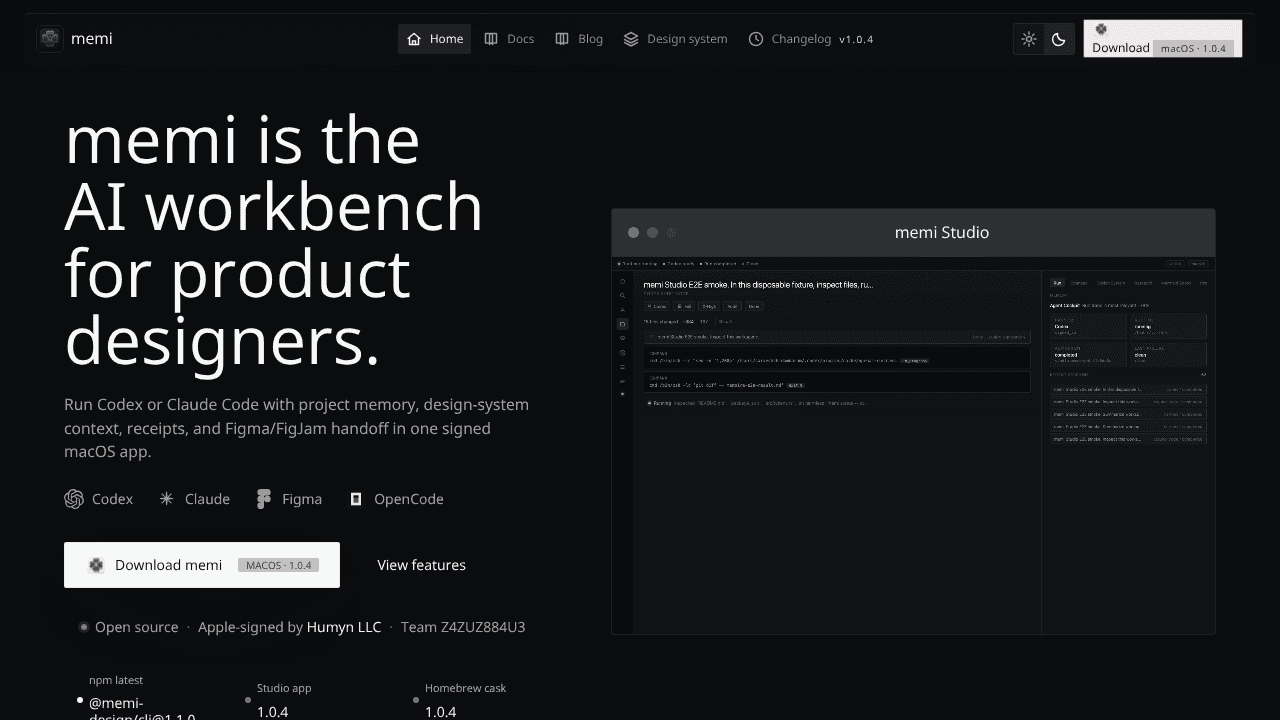Click the Design system layers icon
The width and height of the screenshot is (1280, 720).
tap(631, 39)
